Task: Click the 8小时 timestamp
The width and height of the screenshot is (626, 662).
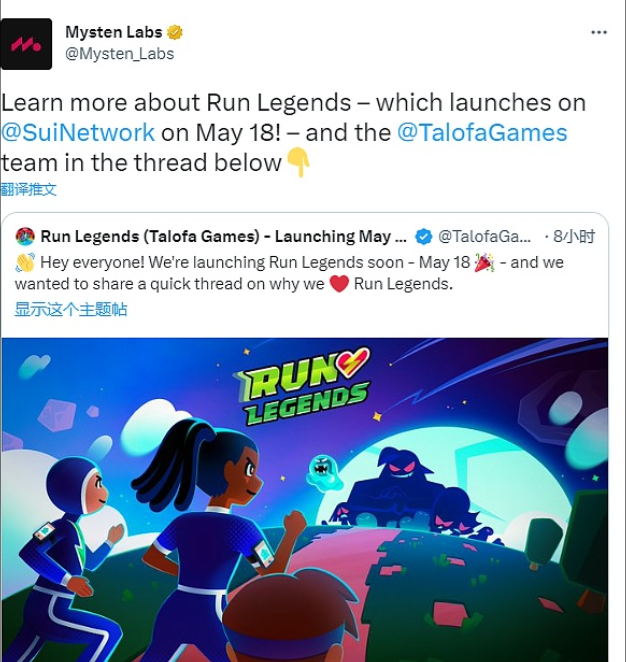Action: point(574,236)
